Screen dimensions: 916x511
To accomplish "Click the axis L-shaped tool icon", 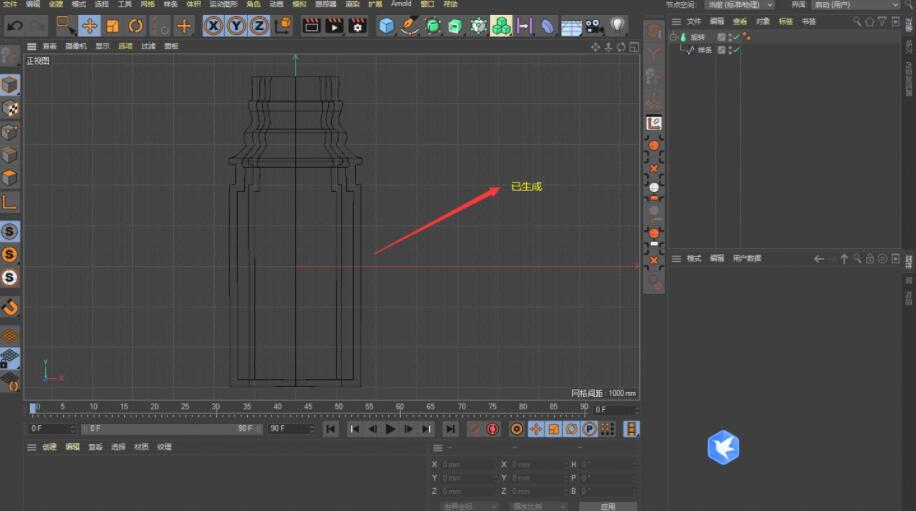I will coord(9,202).
